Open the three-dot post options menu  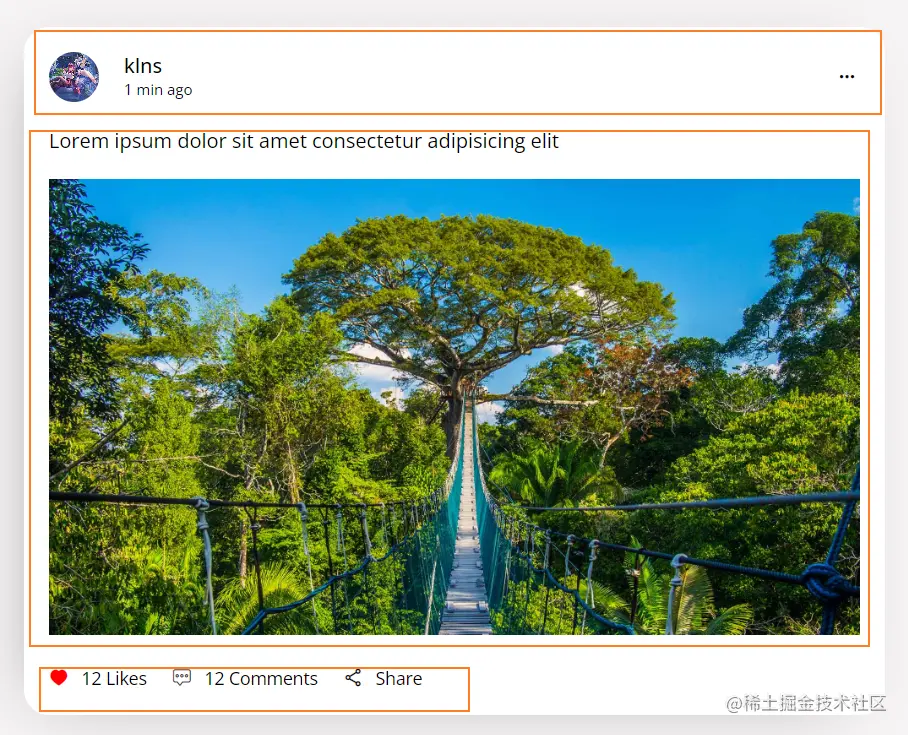[847, 76]
